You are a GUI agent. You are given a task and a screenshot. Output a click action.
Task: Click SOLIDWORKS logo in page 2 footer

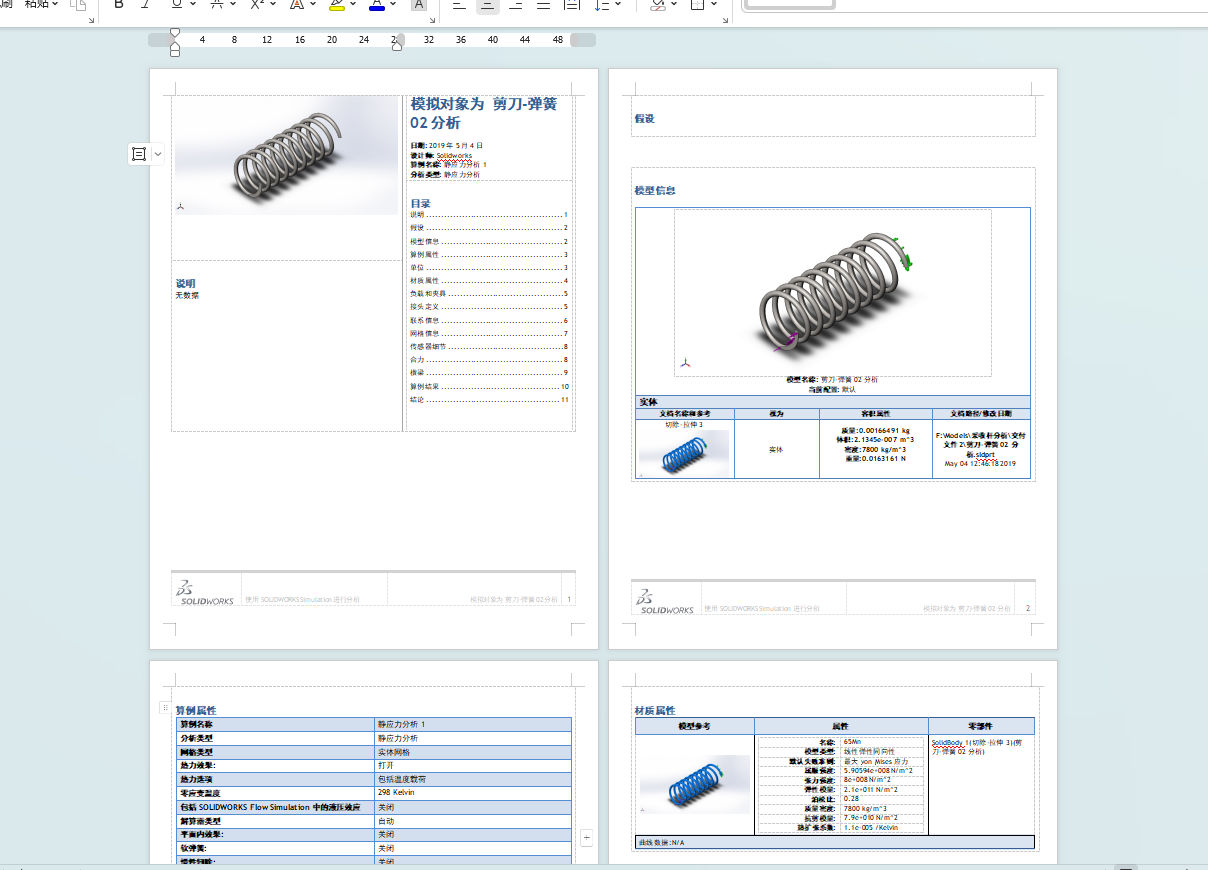click(x=666, y=600)
